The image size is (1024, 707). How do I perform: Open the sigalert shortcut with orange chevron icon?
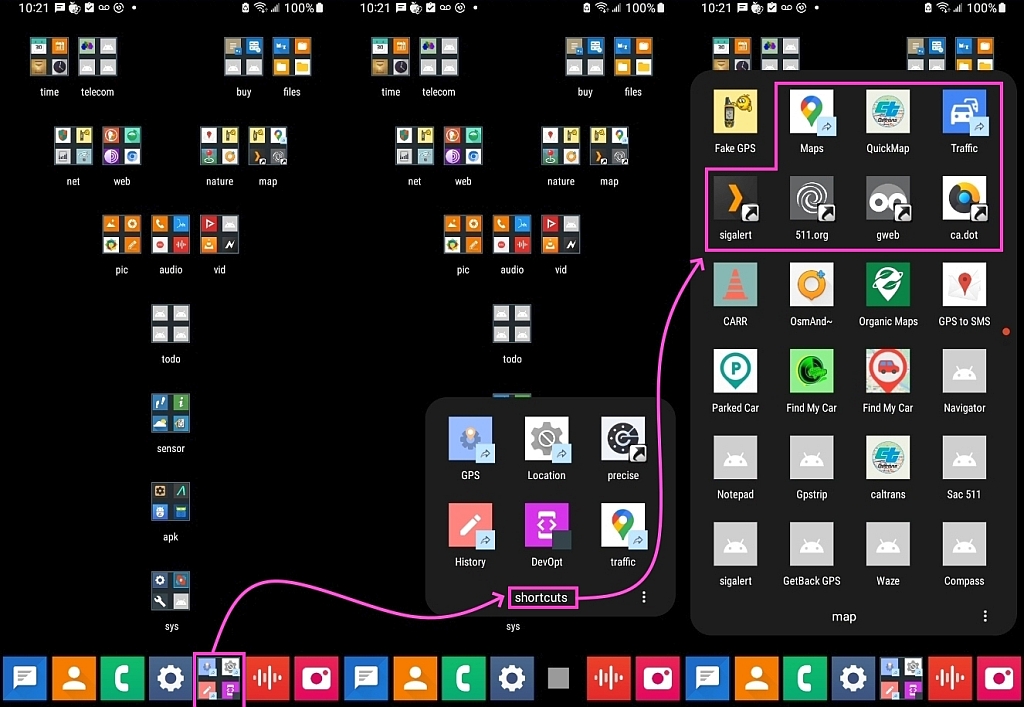(x=735, y=198)
